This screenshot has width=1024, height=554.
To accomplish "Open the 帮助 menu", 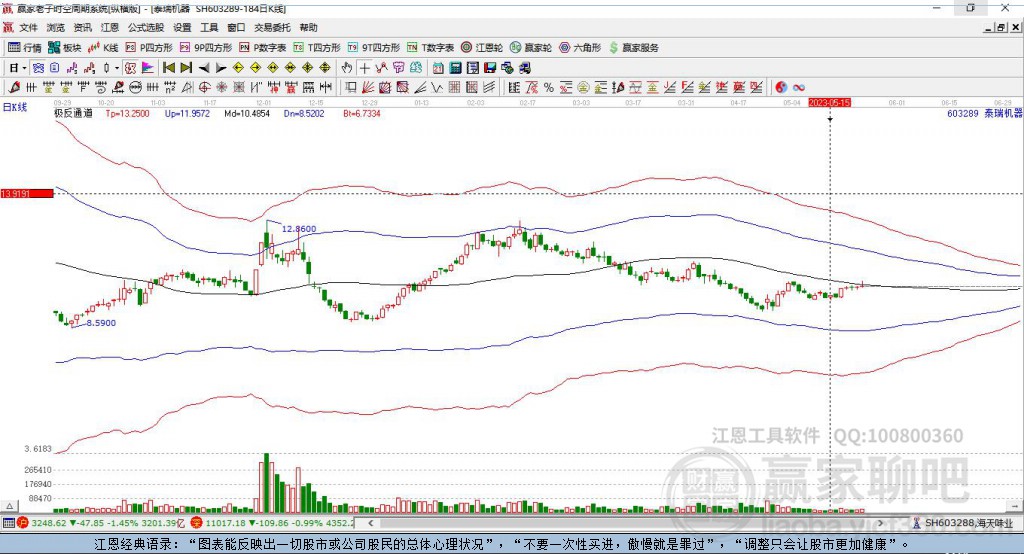I will point(308,27).
